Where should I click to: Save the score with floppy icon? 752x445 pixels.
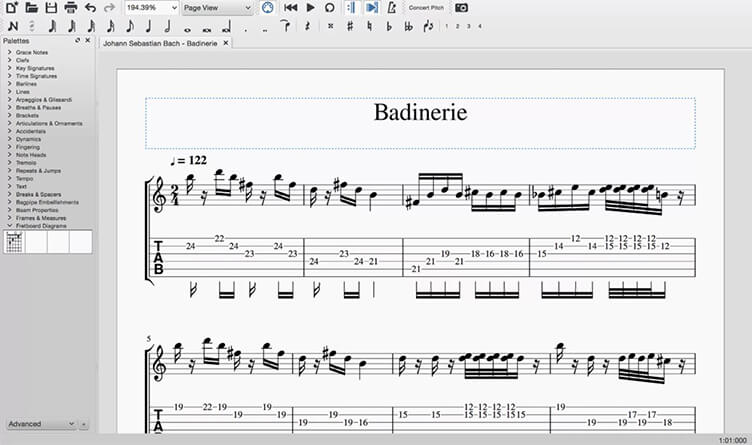(x=51, y=8)
